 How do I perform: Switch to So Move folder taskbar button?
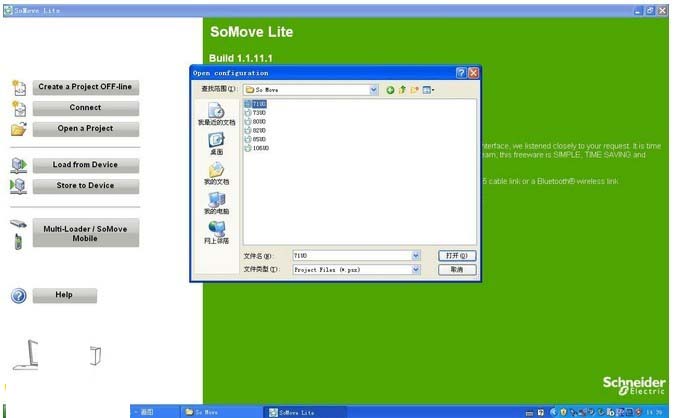(221, 412)
